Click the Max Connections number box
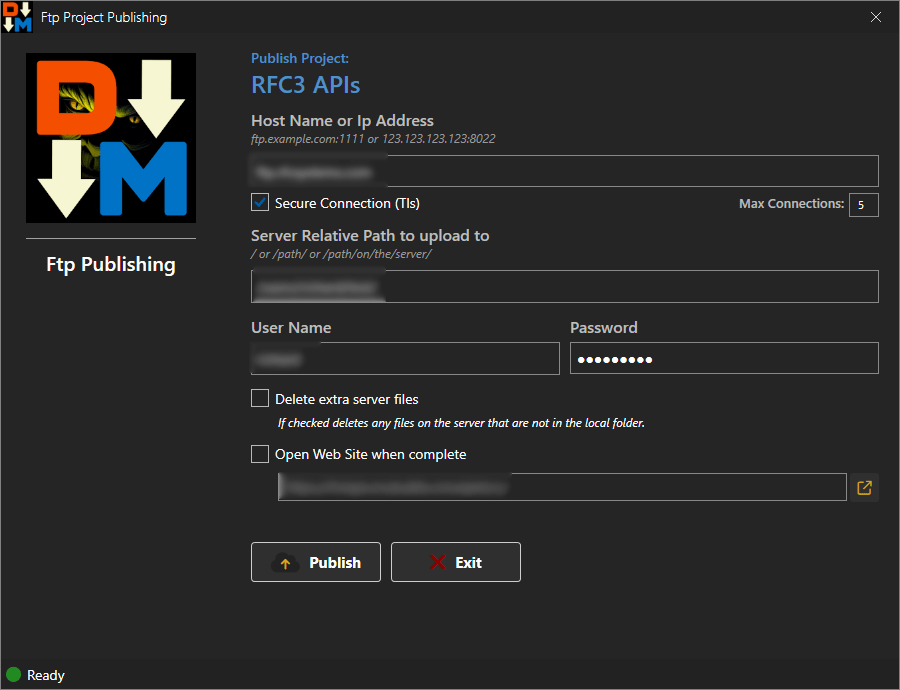The width and height of the screenshot is (900, 690). tap(863, 205)
